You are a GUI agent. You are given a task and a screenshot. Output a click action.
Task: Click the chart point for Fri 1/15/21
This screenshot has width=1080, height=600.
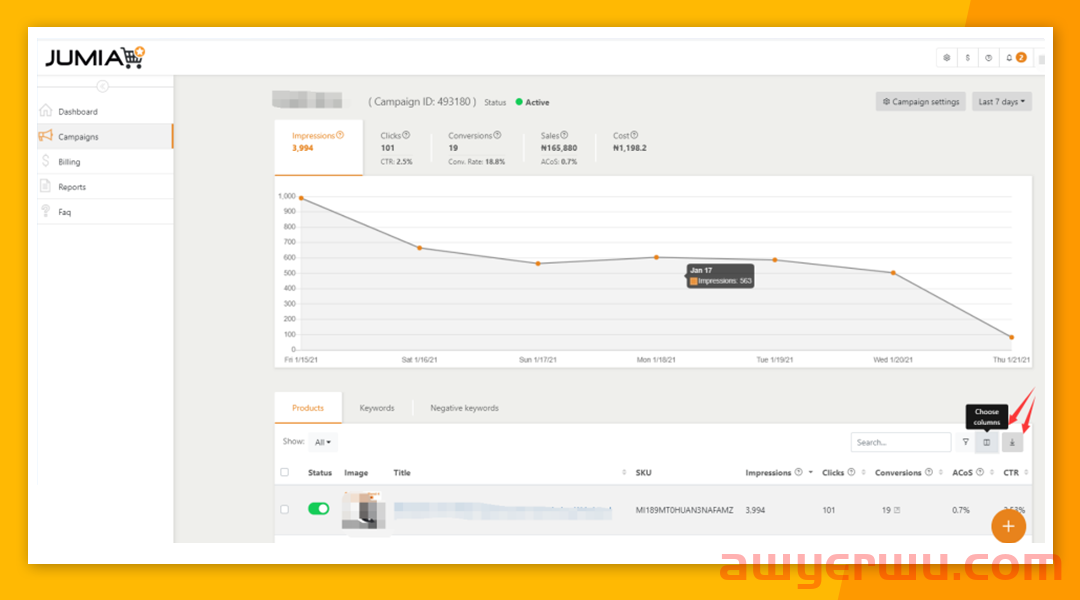click(x=301, y=198)
